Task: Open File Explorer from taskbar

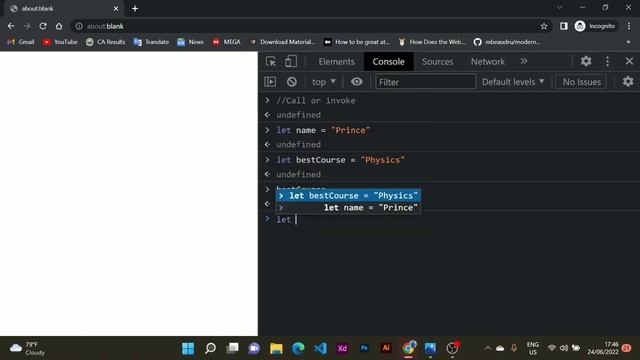Action: [x=276, y=348]
